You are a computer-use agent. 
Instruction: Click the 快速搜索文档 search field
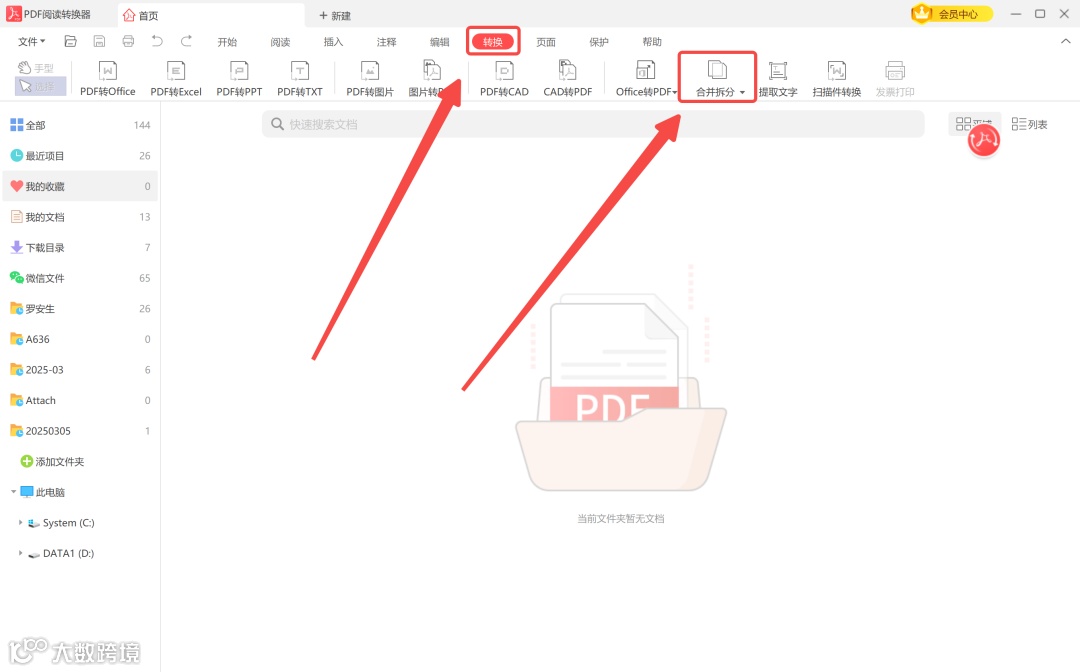(593, 124)
